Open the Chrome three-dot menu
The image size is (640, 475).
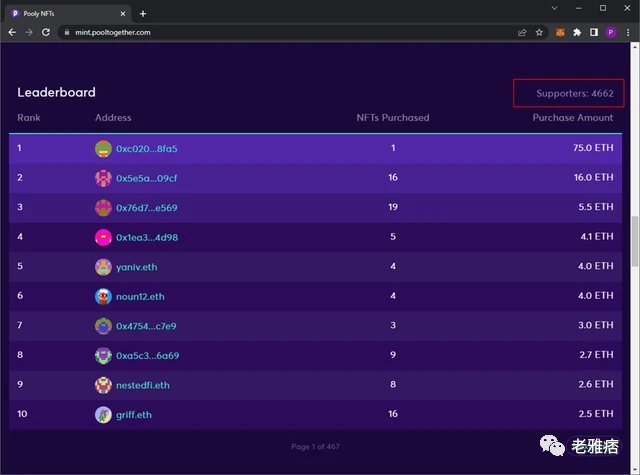click(628, 32)
